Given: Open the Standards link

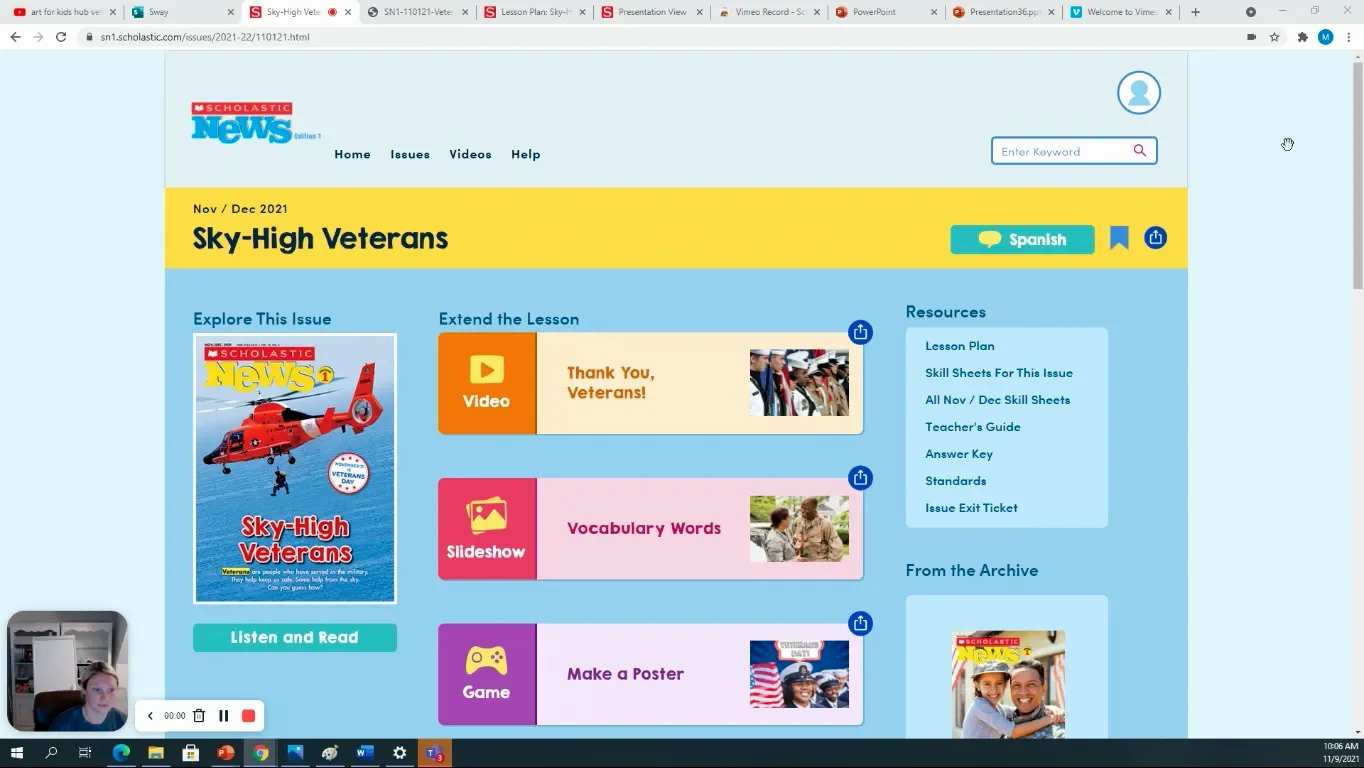Looking at the screenshot, I should (x=956, y=481).
